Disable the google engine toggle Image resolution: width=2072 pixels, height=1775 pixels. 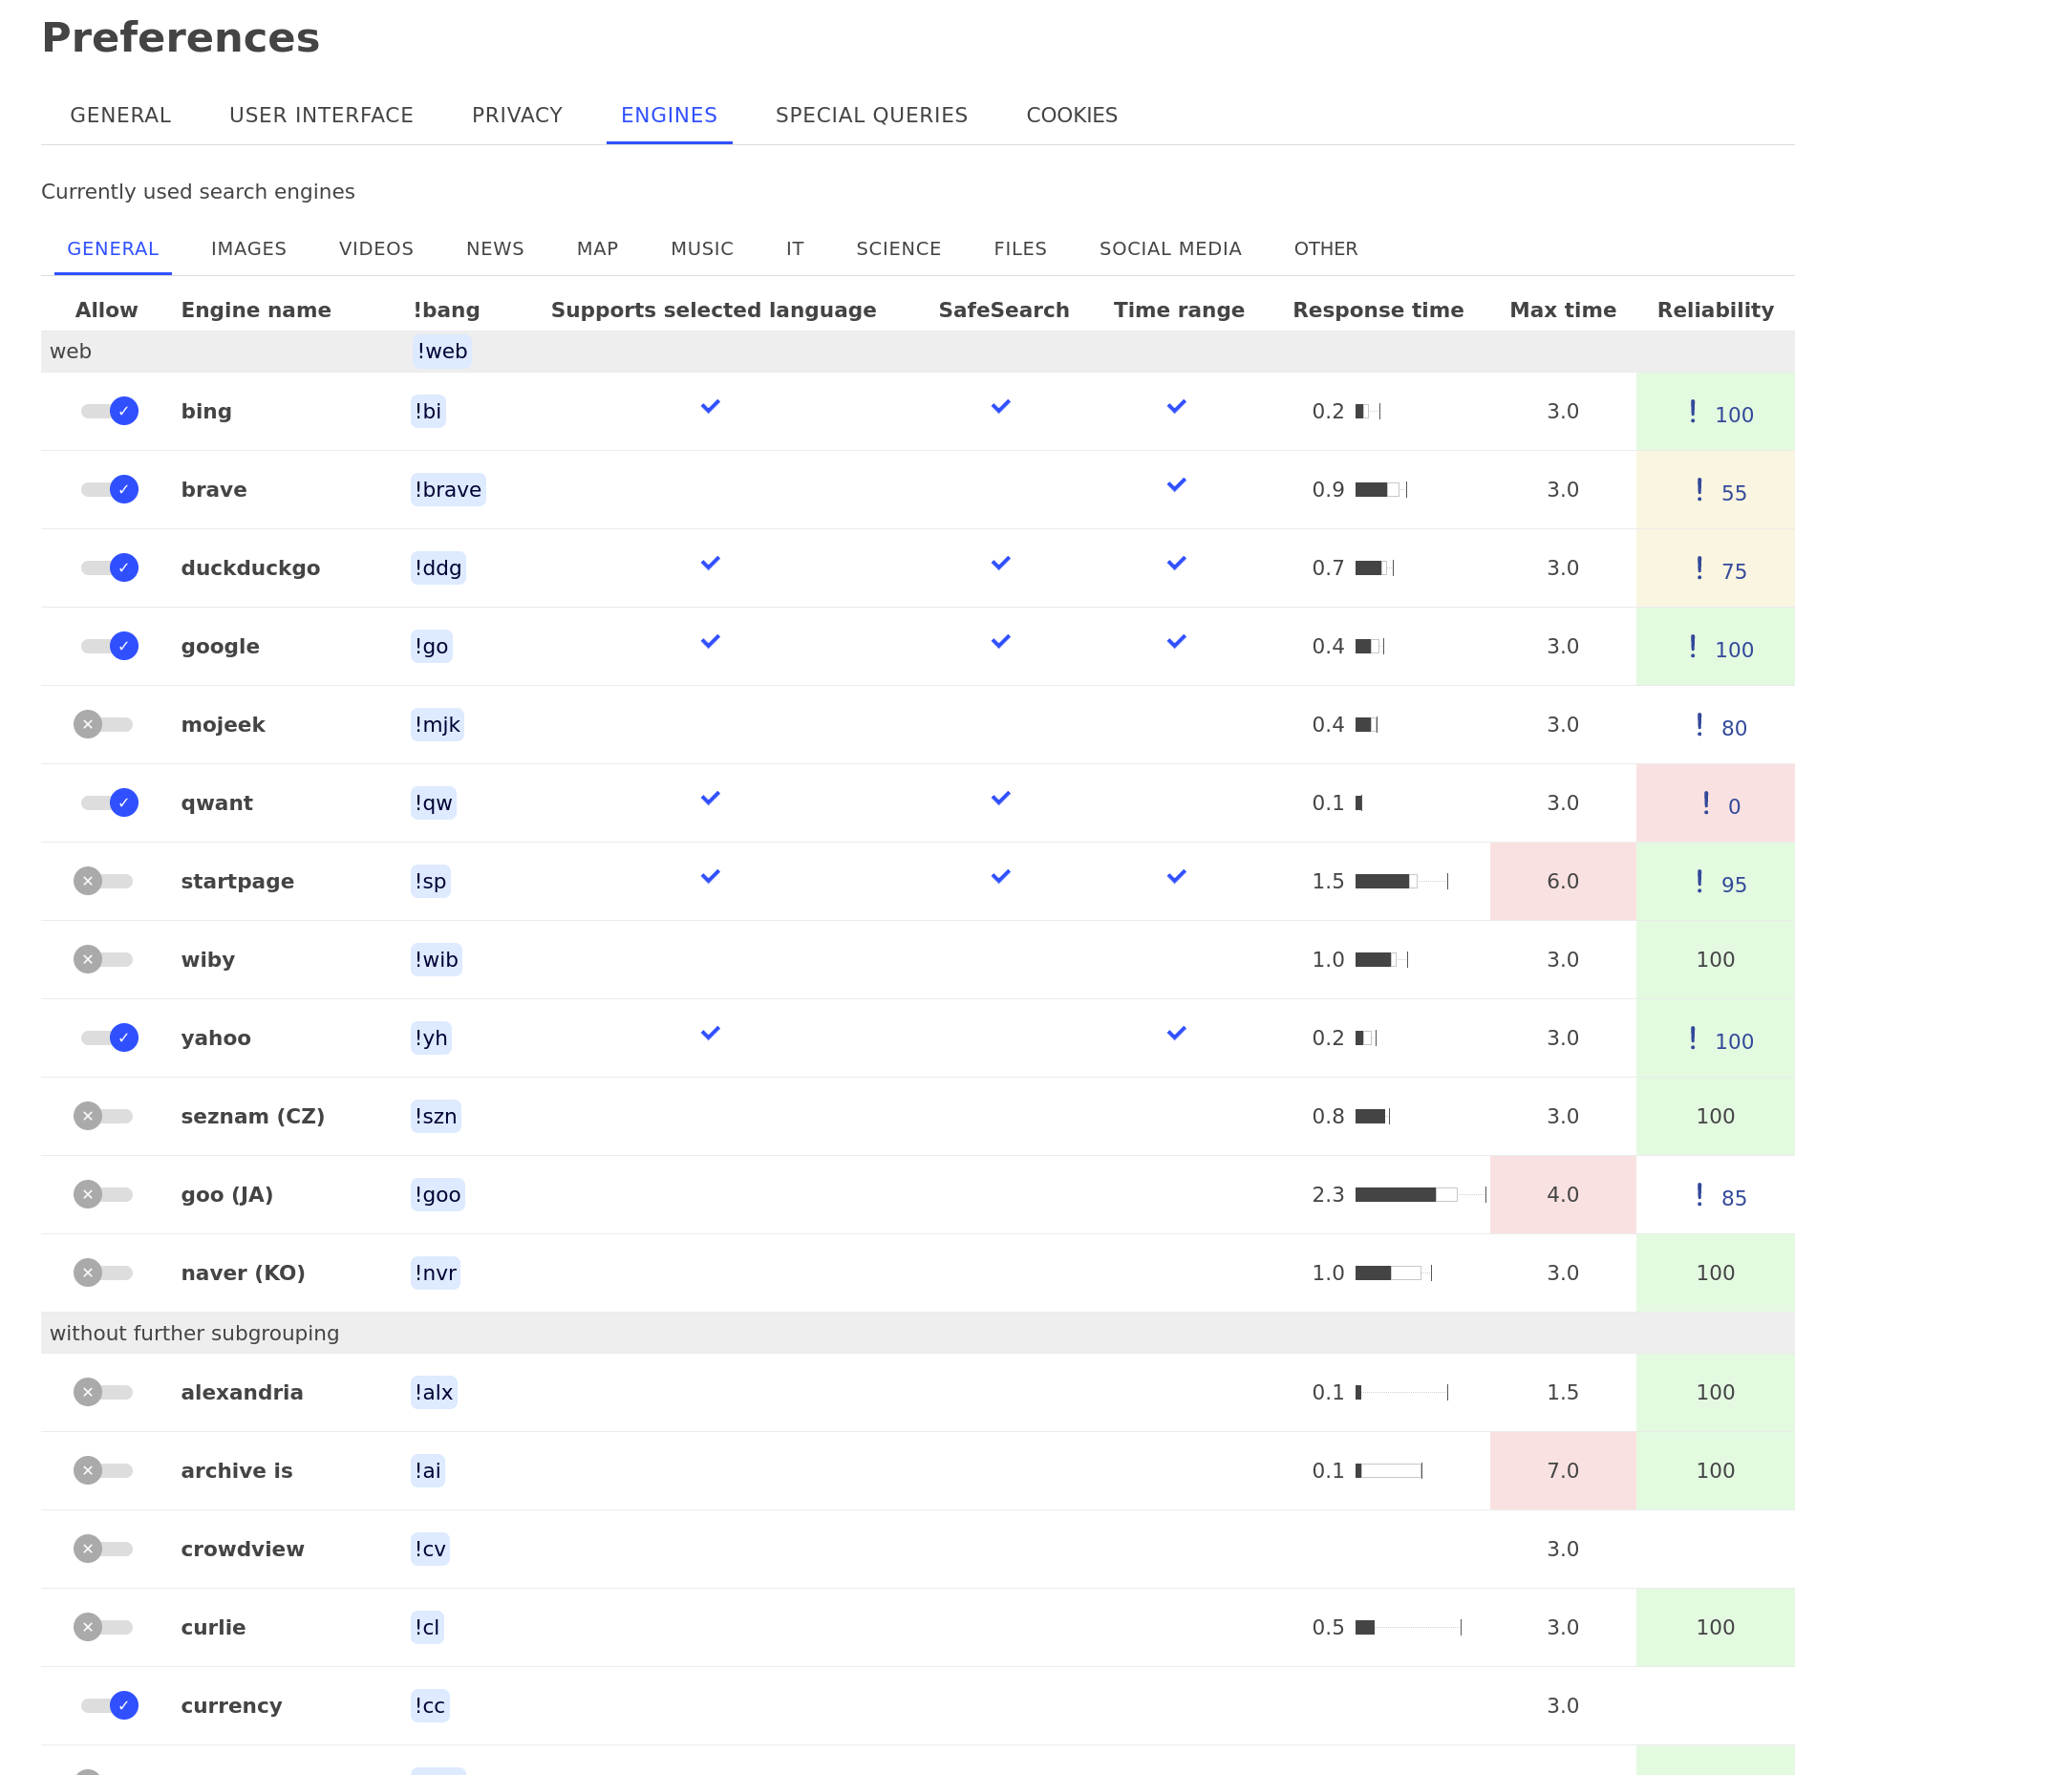110,646
